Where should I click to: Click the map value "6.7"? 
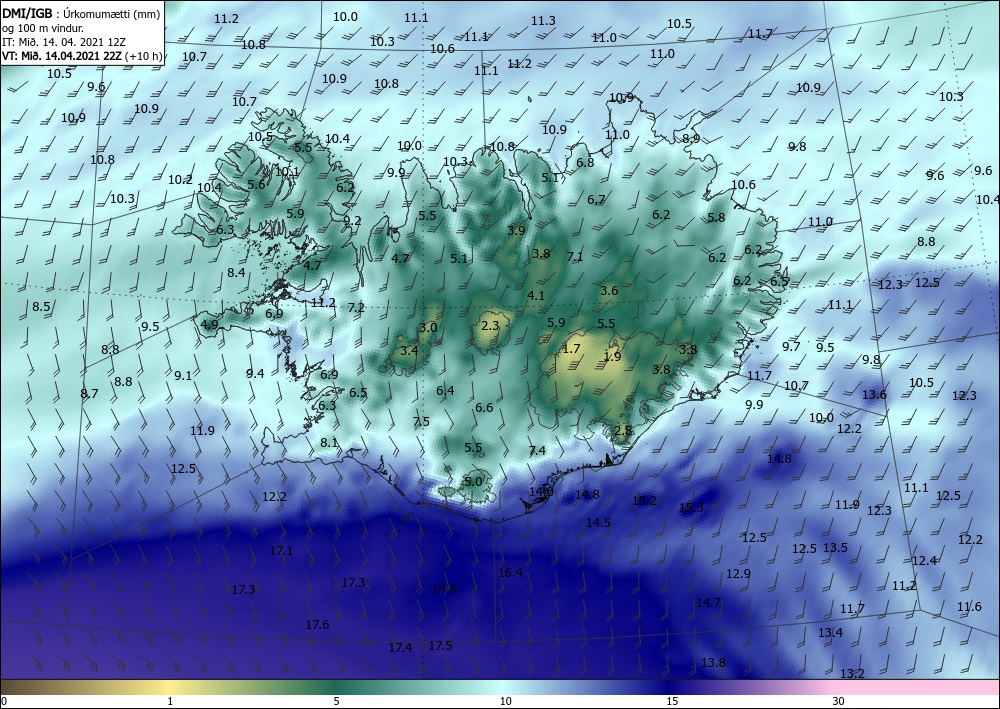click(596, 200)
